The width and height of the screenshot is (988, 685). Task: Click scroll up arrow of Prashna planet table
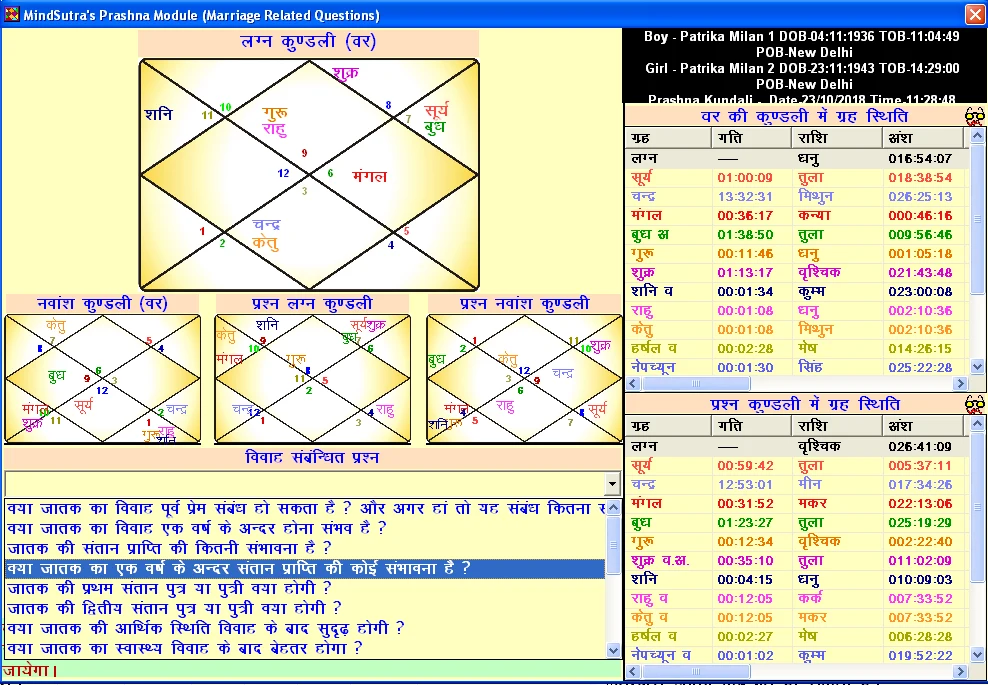tap(977, 423)
